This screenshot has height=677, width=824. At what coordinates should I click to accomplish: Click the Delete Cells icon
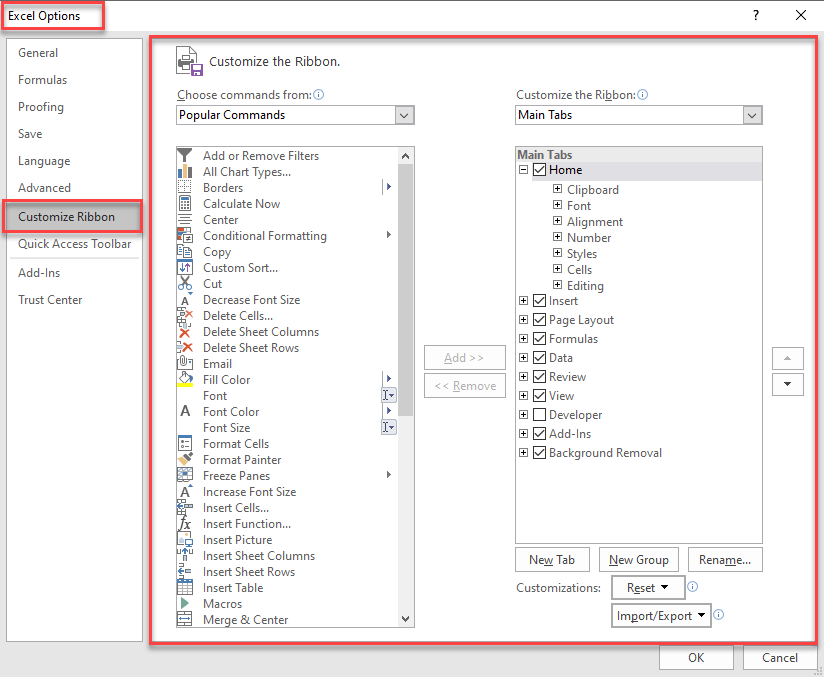[x=184, y=316]
